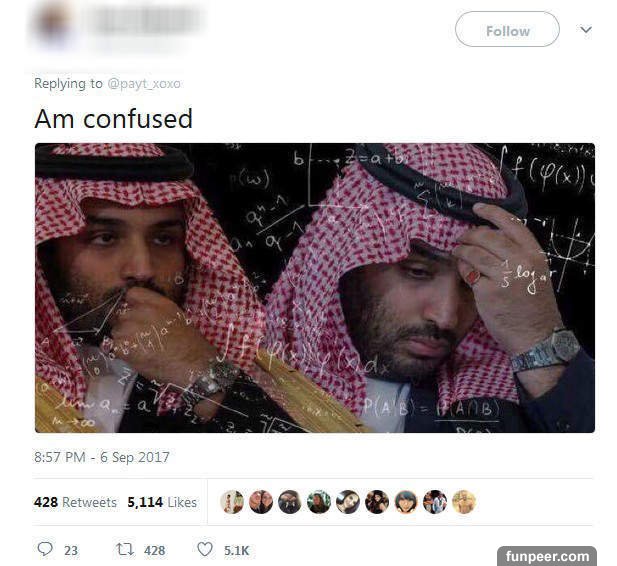Open the tweet options chevron menu
Screen dimensions: 617x566
pos(586,30)
